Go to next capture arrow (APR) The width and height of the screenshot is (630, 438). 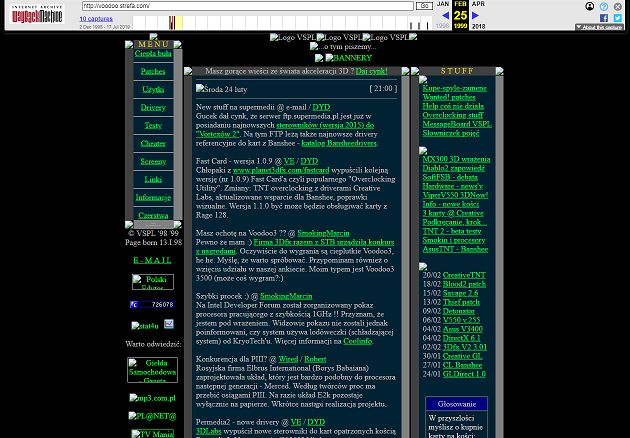coord(475,16)
